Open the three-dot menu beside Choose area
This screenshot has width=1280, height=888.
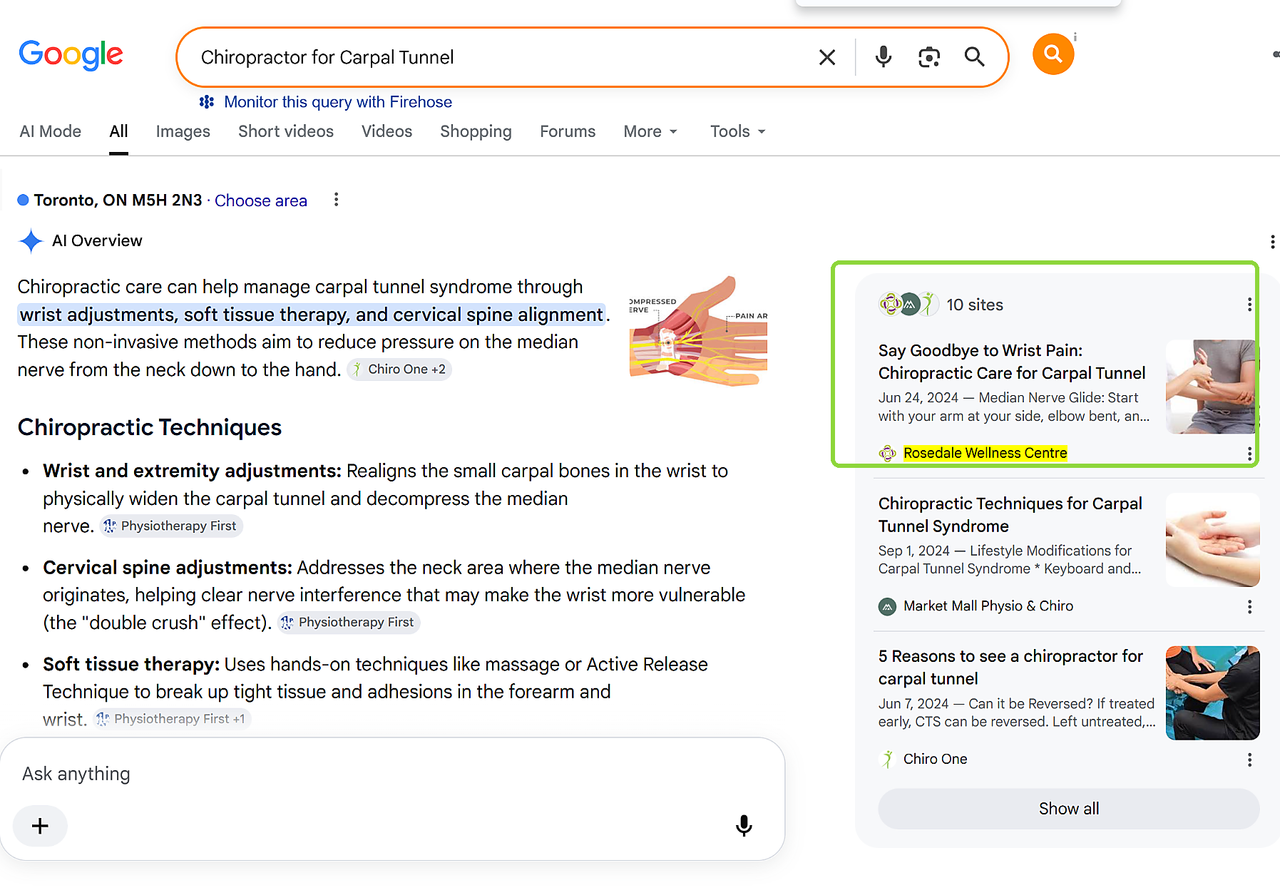tap(336, 200)
